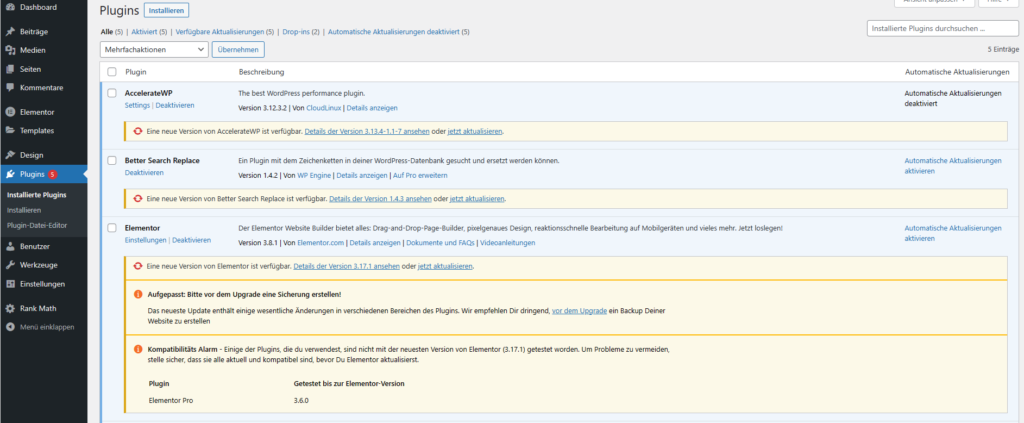Click the vor dem Upgrade link
The height and width of the screenshot is (423, 1024).
(580, 311)
